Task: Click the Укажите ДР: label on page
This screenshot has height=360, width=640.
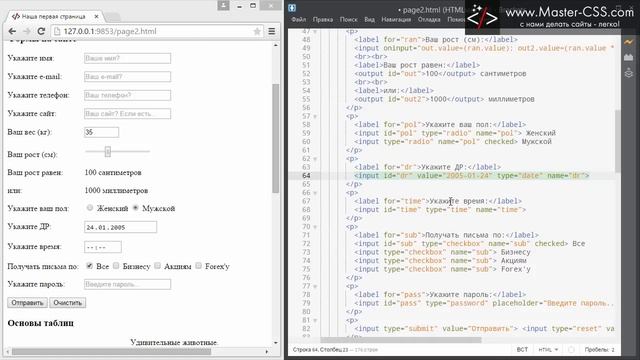Action: 29,227
